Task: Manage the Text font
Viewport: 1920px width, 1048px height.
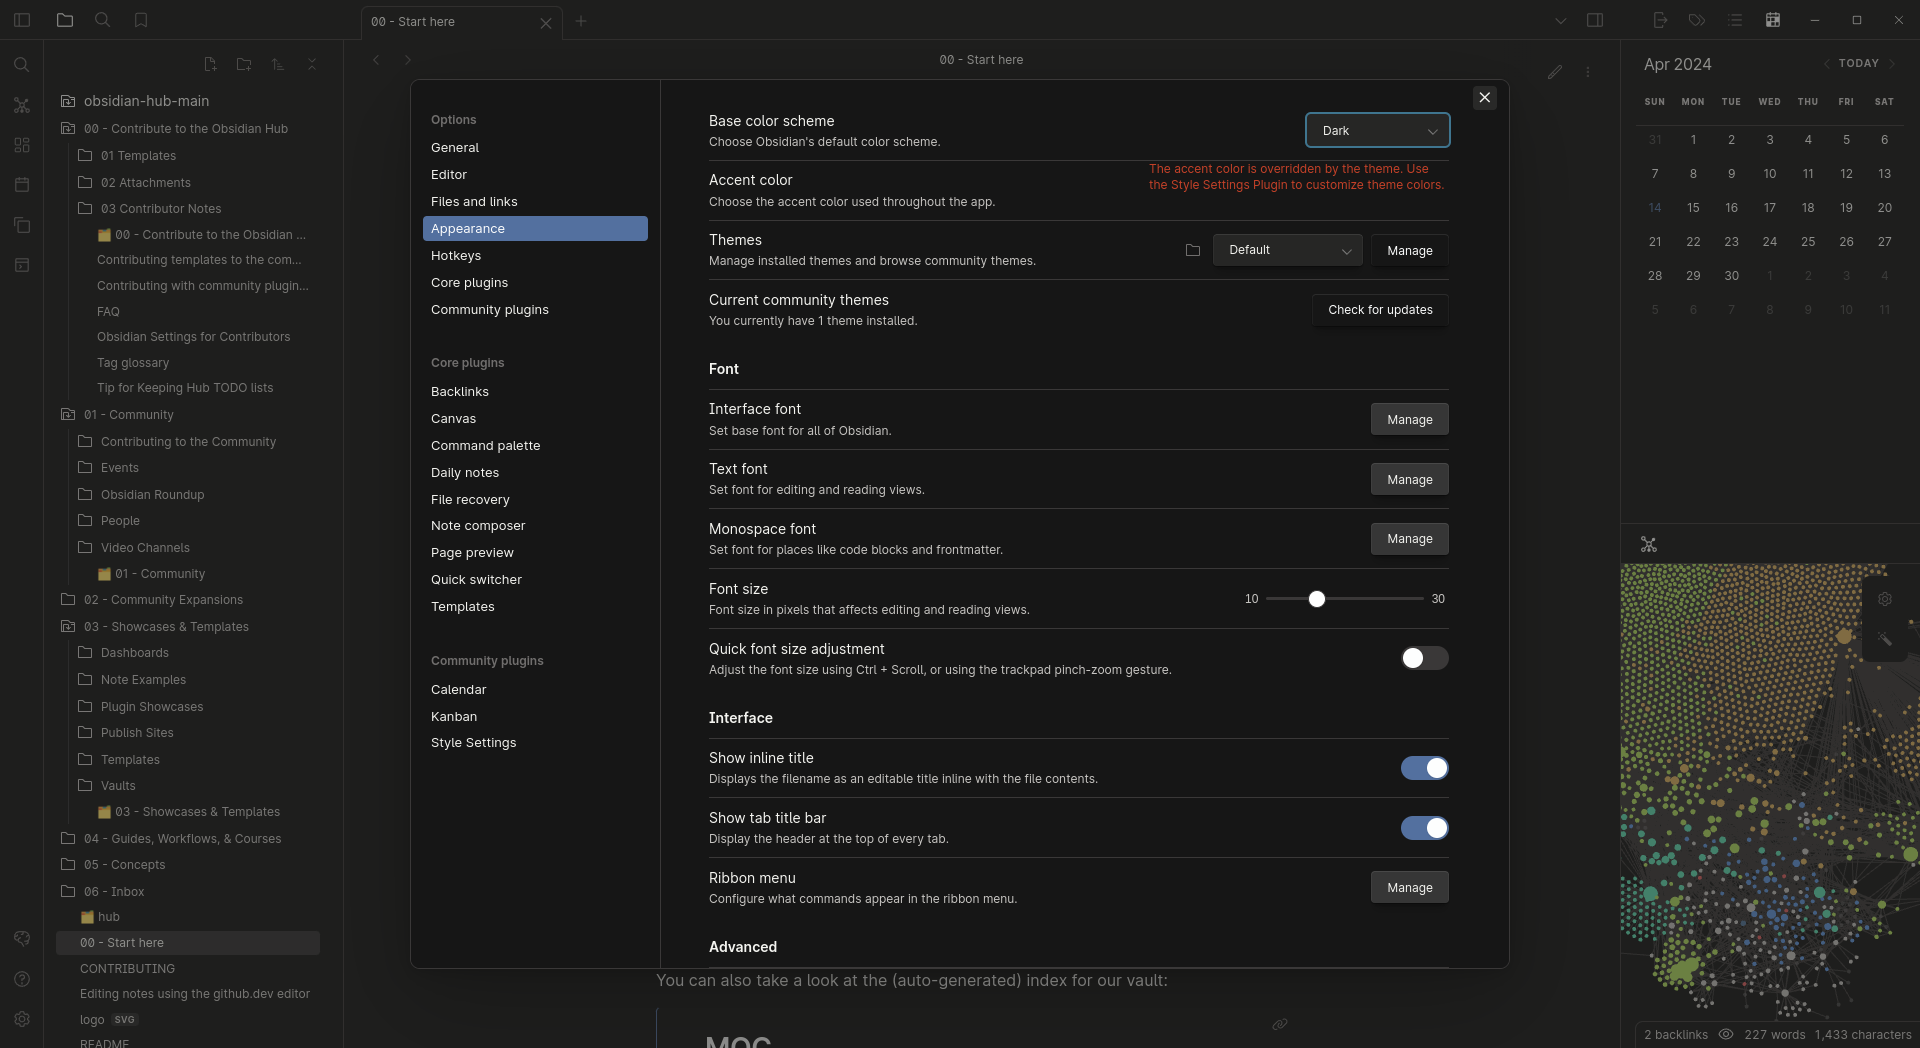Action: pyautogui.click(x=1410, y=480)
